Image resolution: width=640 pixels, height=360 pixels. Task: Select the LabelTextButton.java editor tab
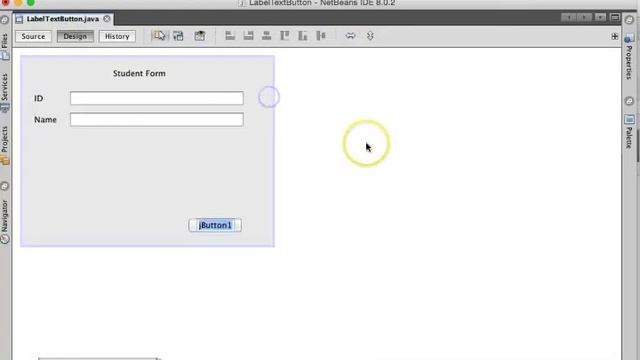pyautogui.click(x=62, y=19)
